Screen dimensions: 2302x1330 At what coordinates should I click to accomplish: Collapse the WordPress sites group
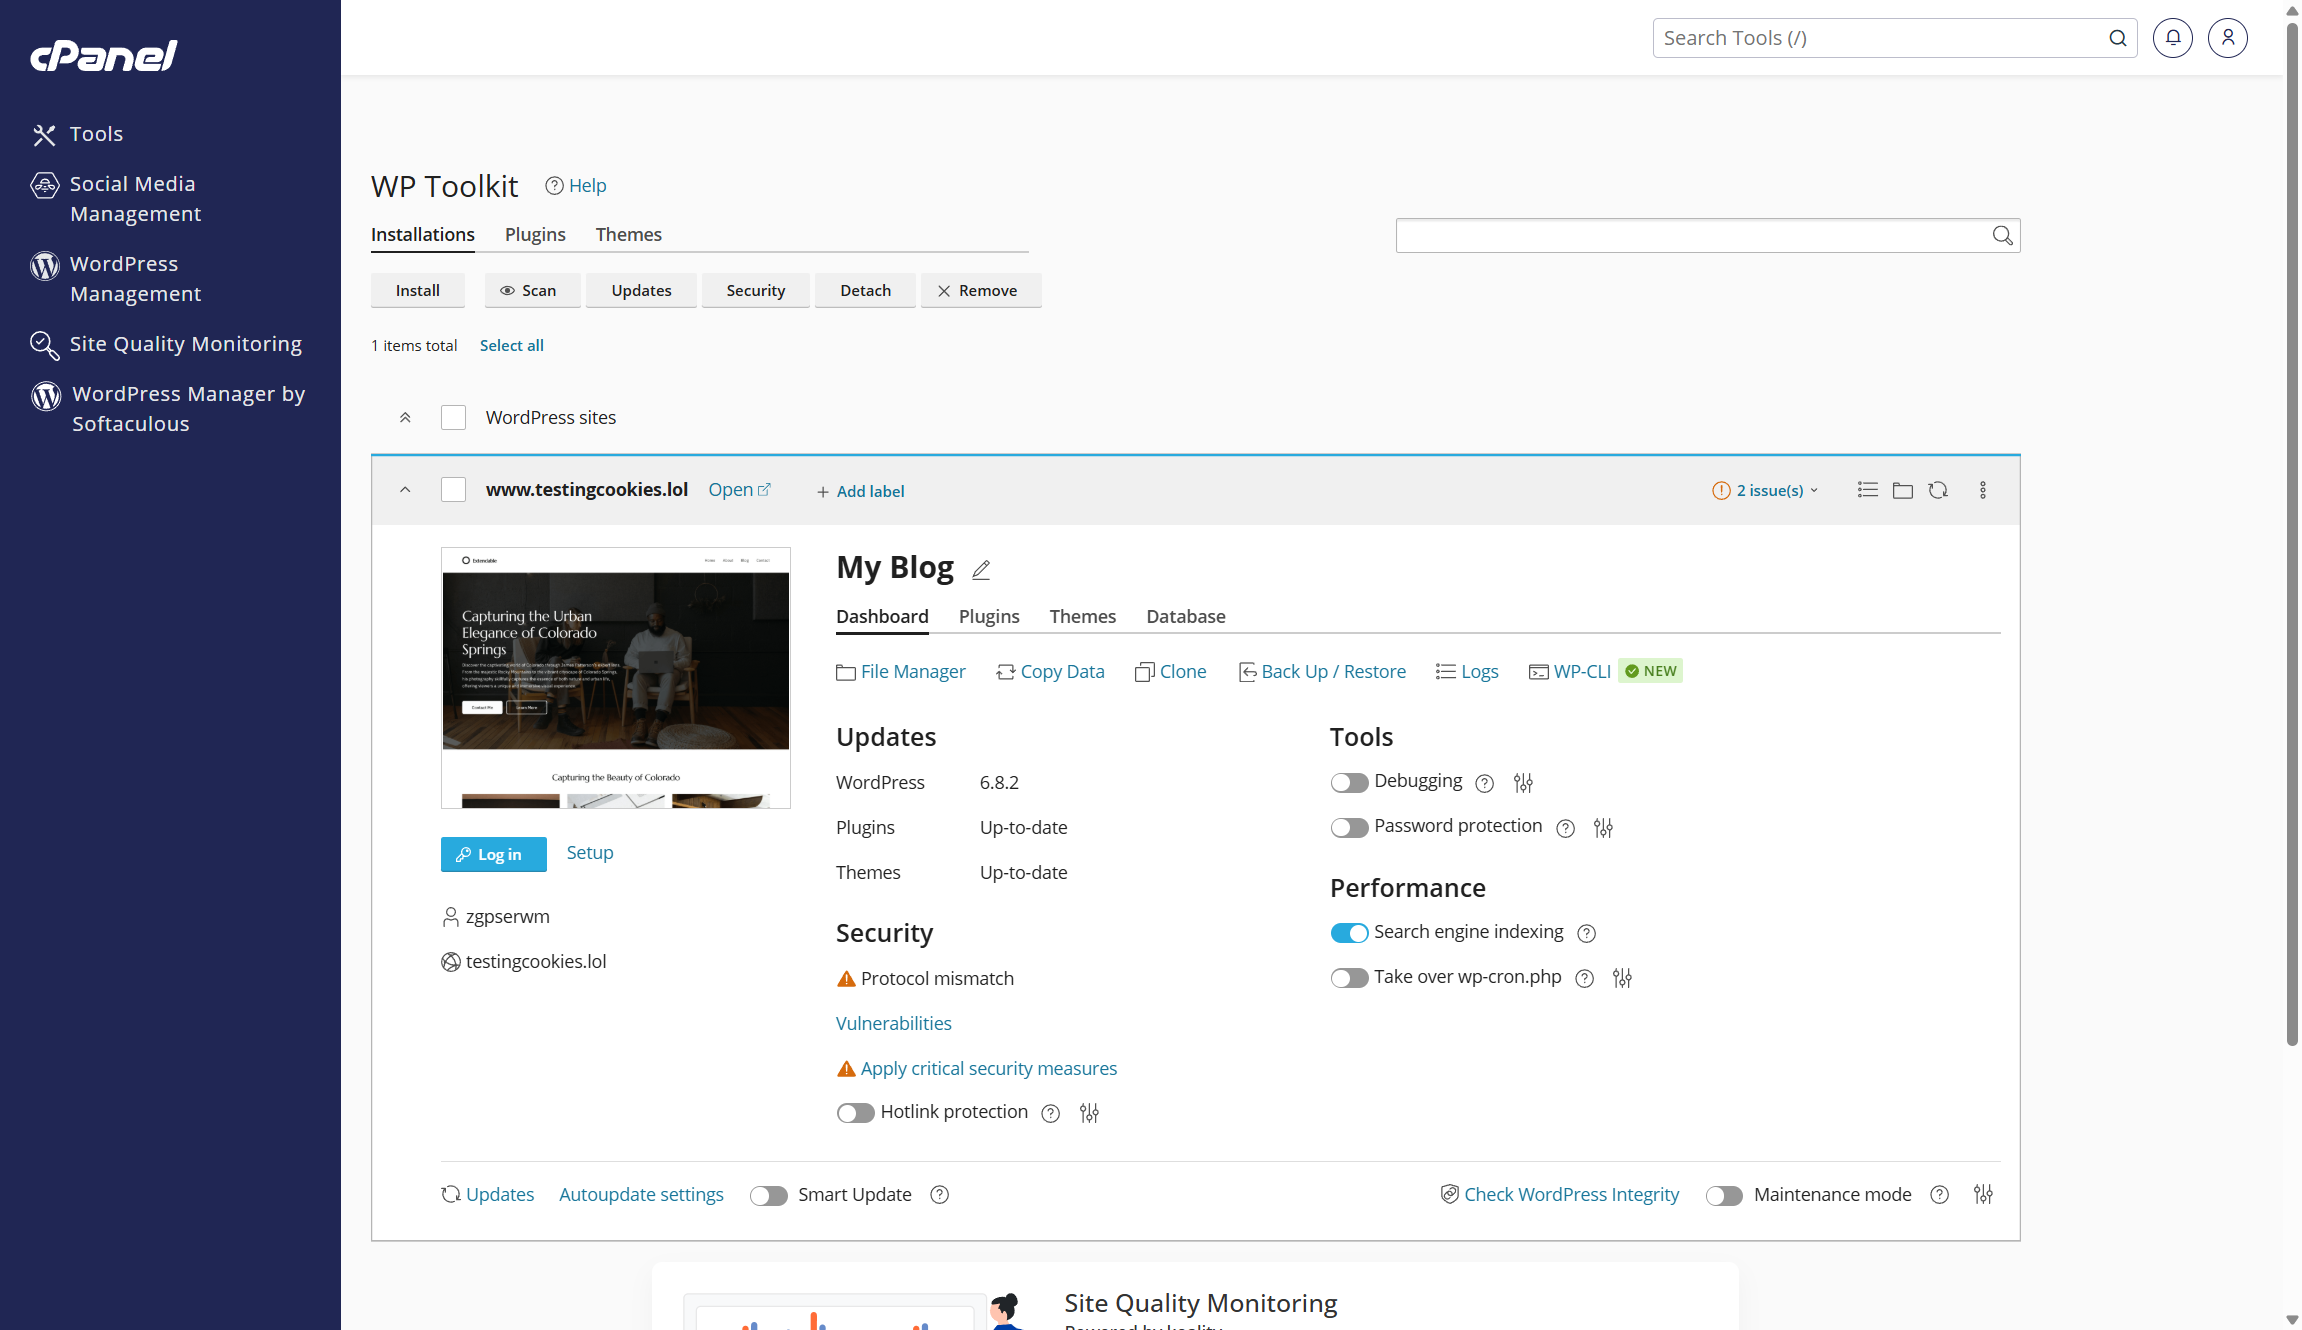[x=405, y=418]
